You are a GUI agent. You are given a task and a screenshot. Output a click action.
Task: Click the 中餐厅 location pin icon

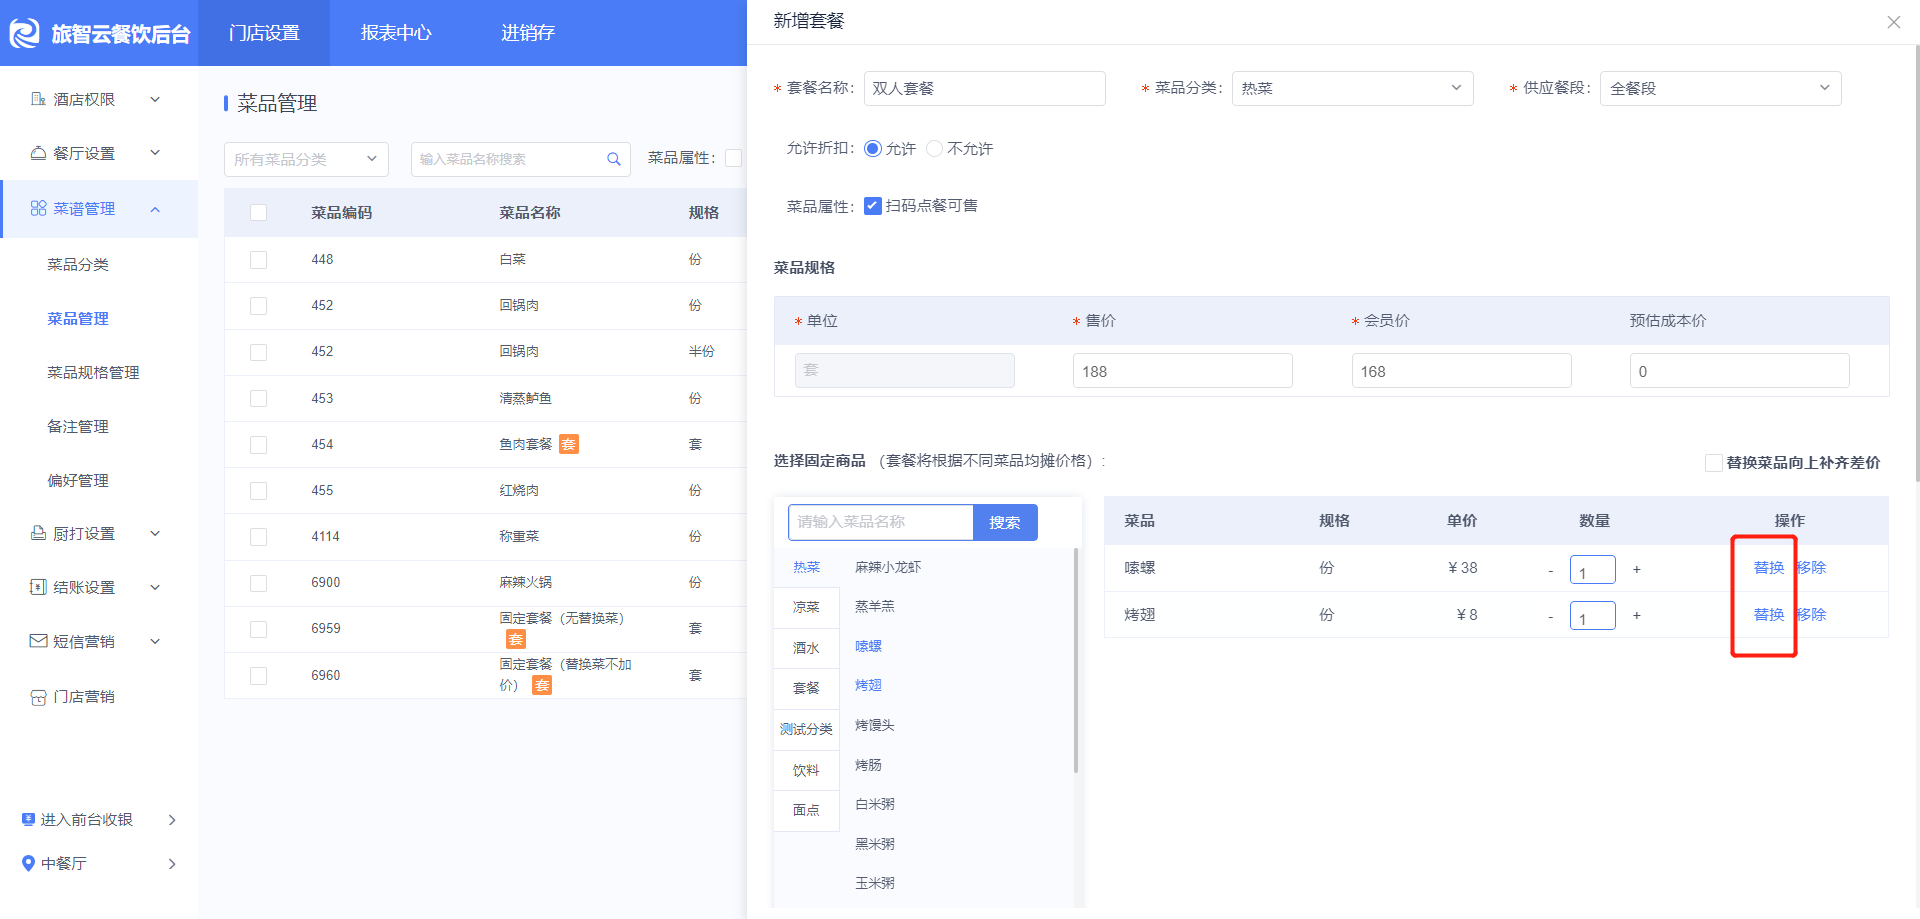pyautogui.click(x=28, y=863)
